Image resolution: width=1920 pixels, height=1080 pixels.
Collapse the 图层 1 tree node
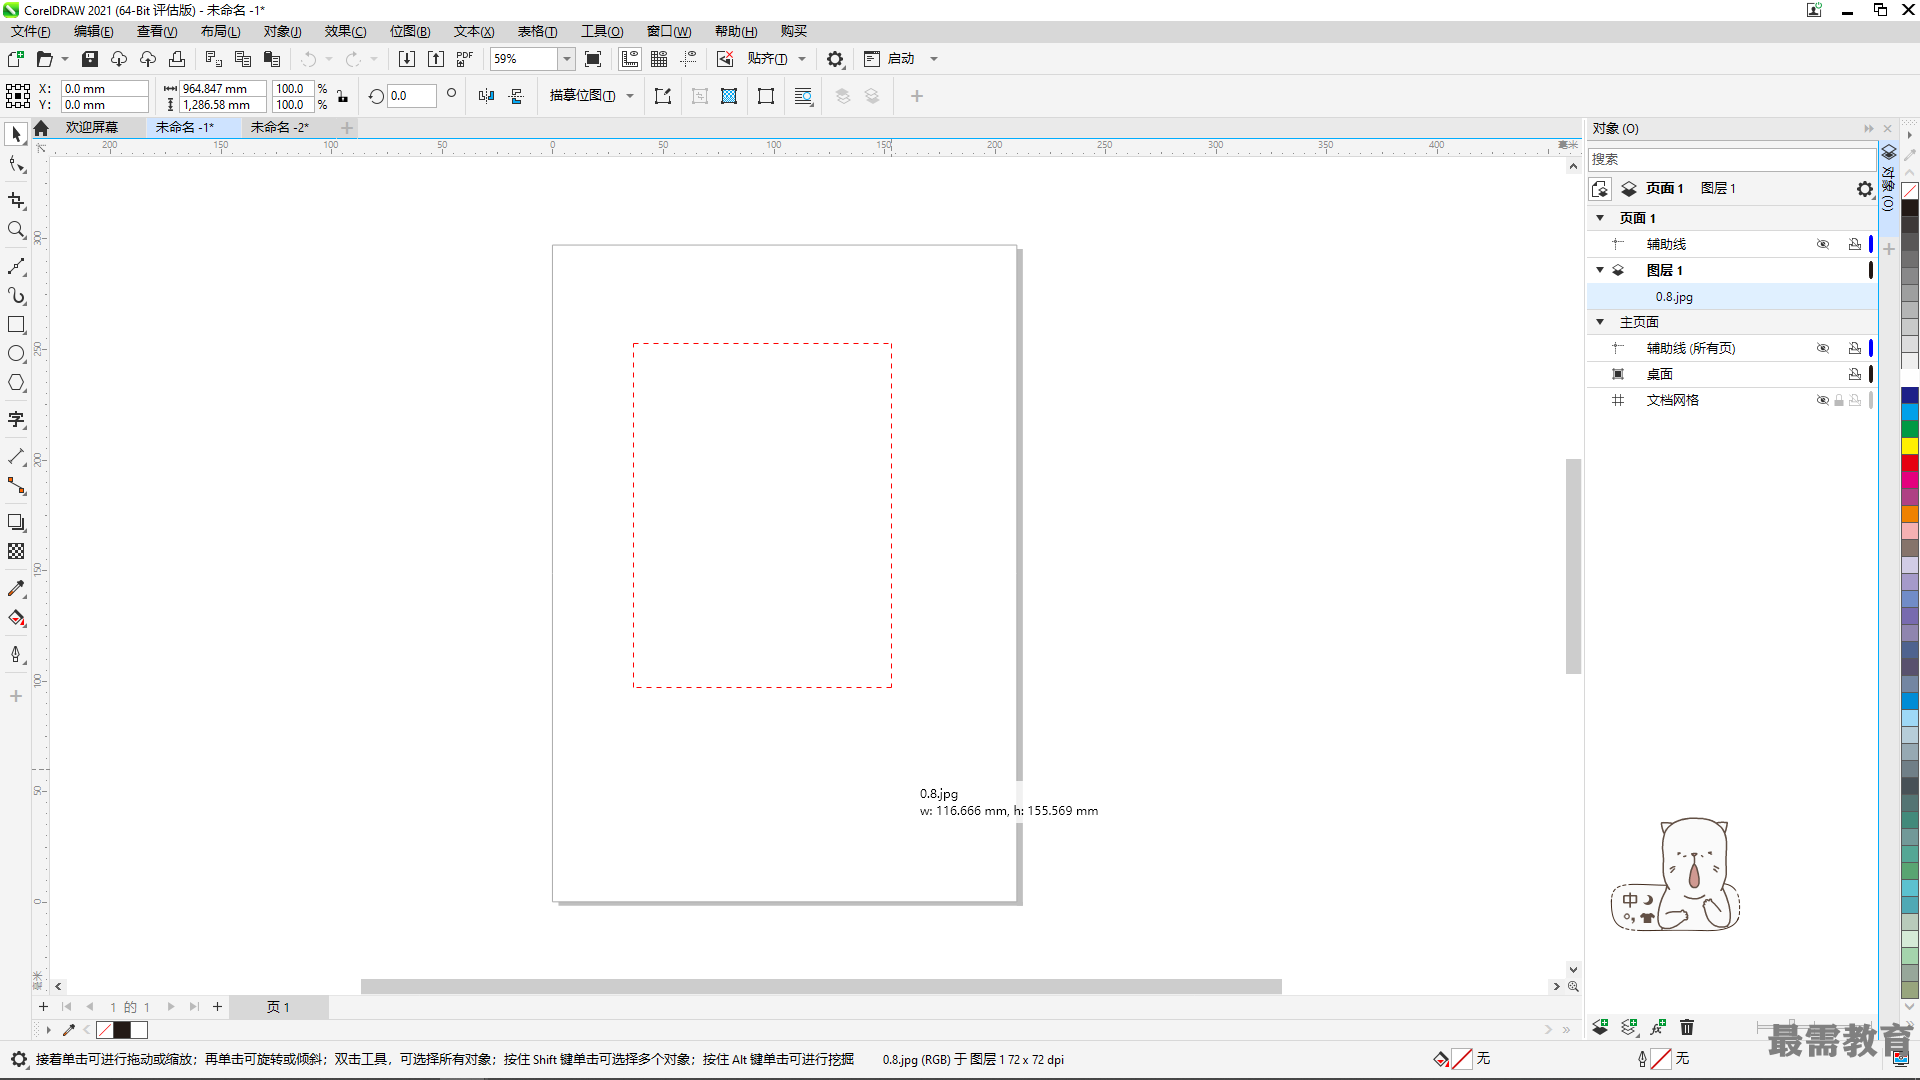coord(1600,270)
